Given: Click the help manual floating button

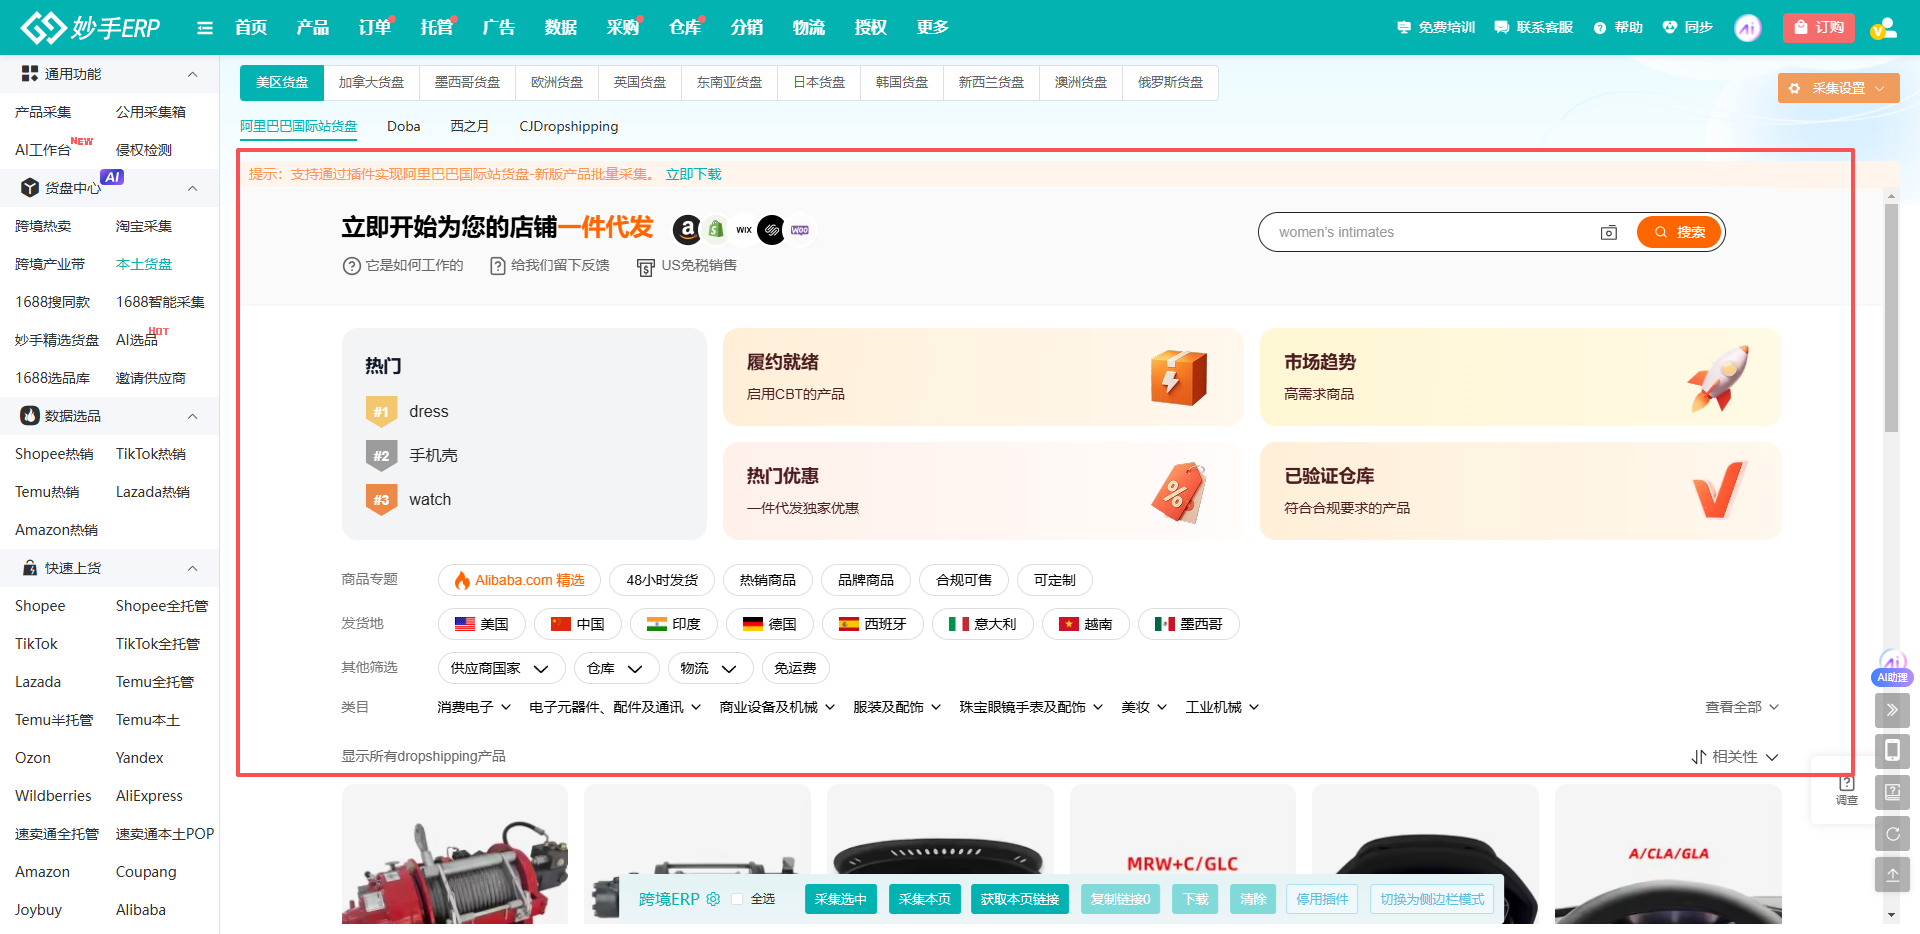Looking at the screenshot, I should click(1892, 792).
